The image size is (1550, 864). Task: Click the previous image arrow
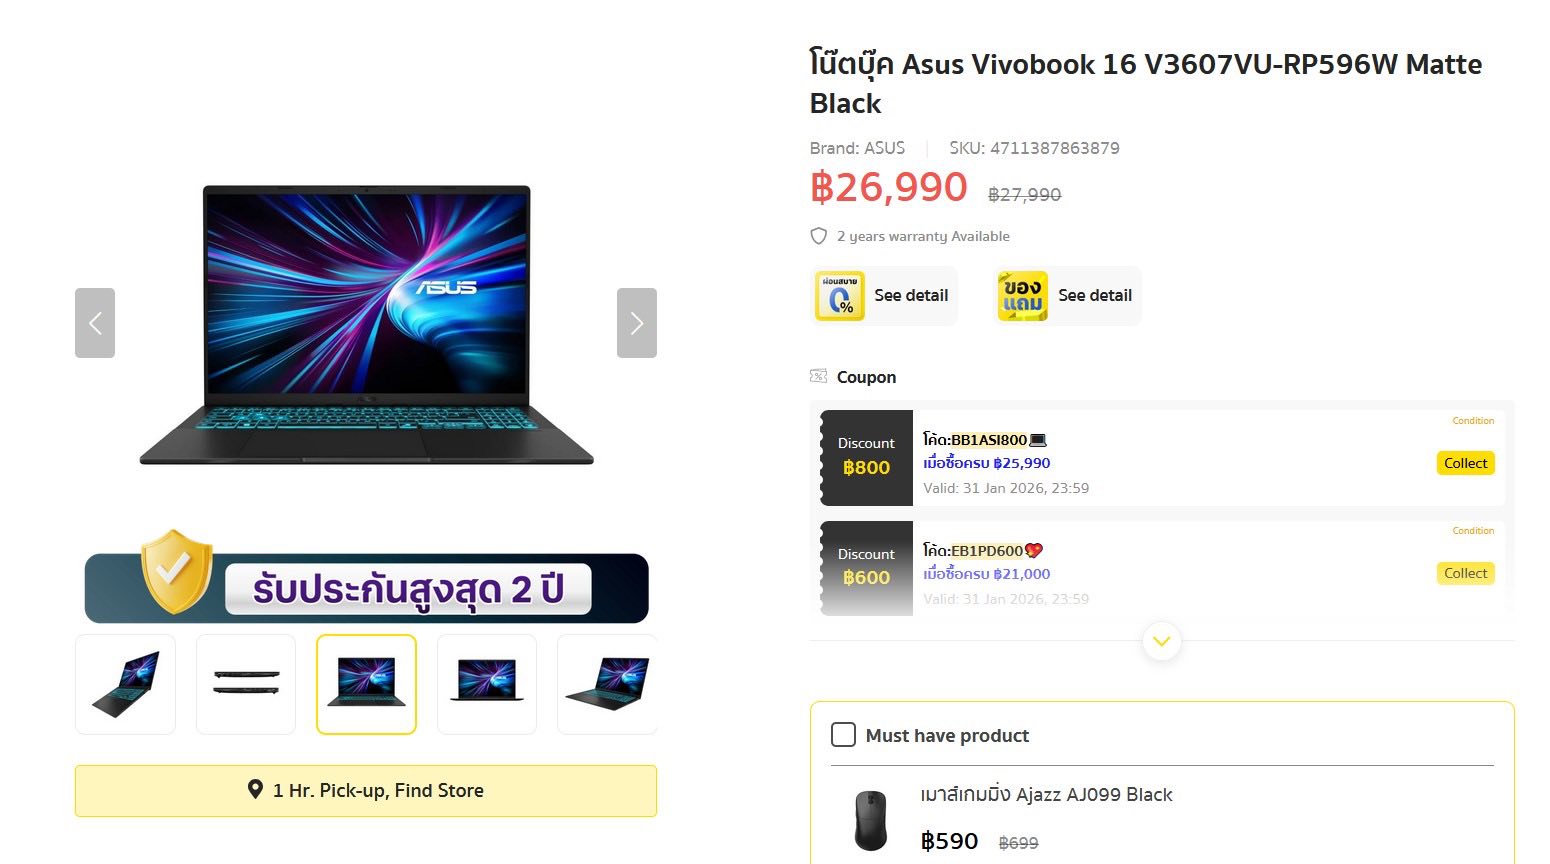(x=95, y=323)
